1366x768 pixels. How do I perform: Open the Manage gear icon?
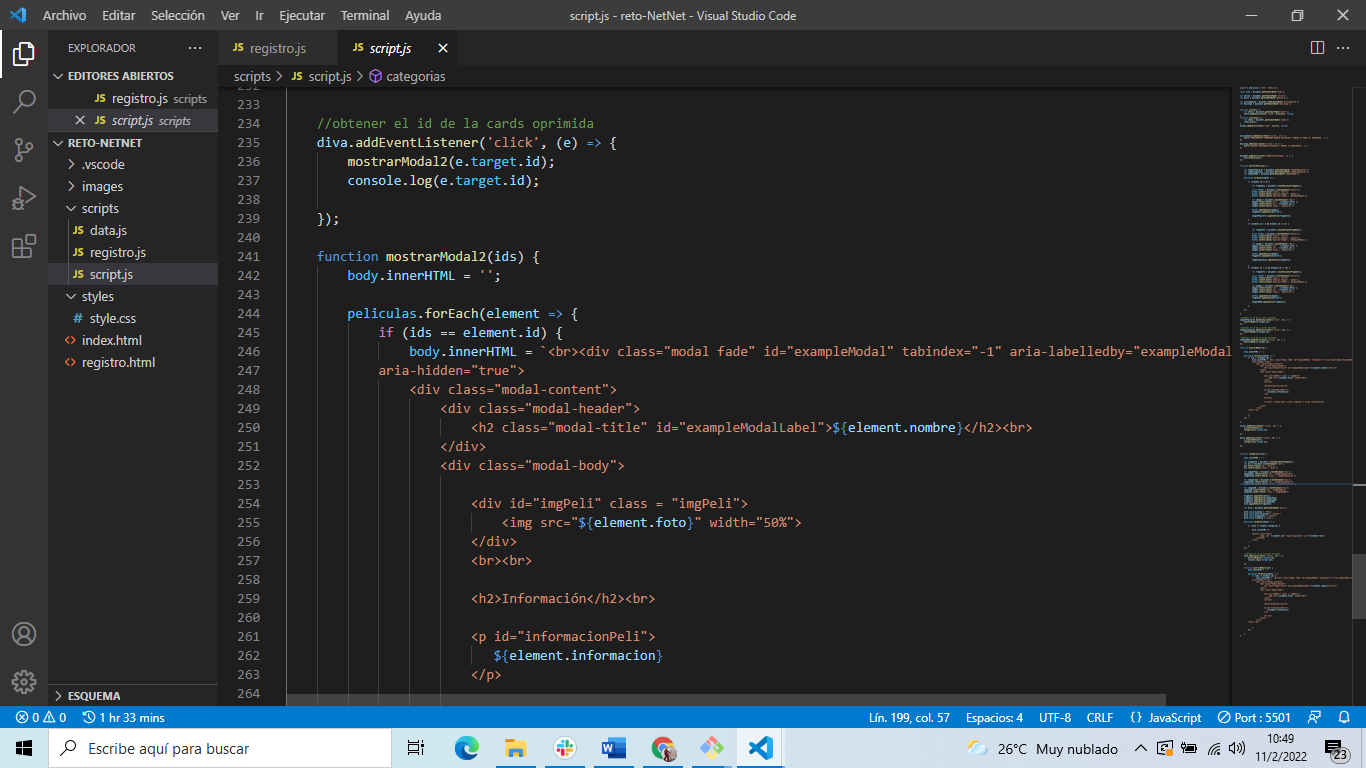point(24,682)
